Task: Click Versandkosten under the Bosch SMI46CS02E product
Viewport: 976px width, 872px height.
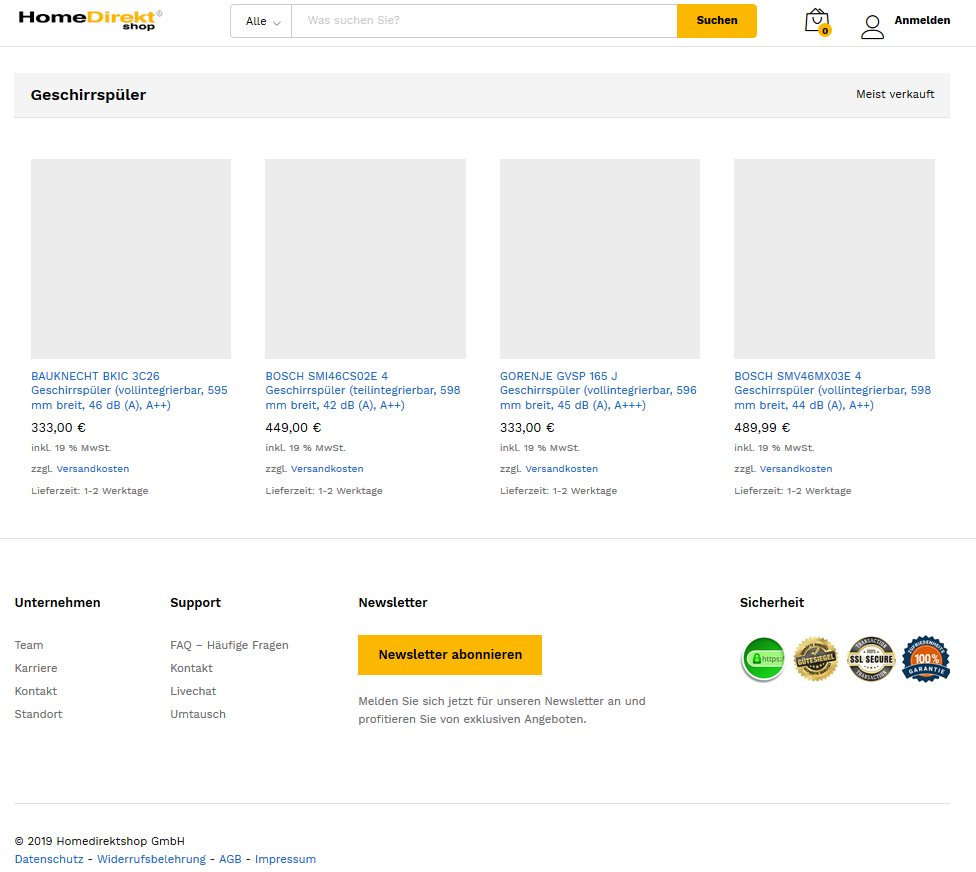Action: [327, 469]
